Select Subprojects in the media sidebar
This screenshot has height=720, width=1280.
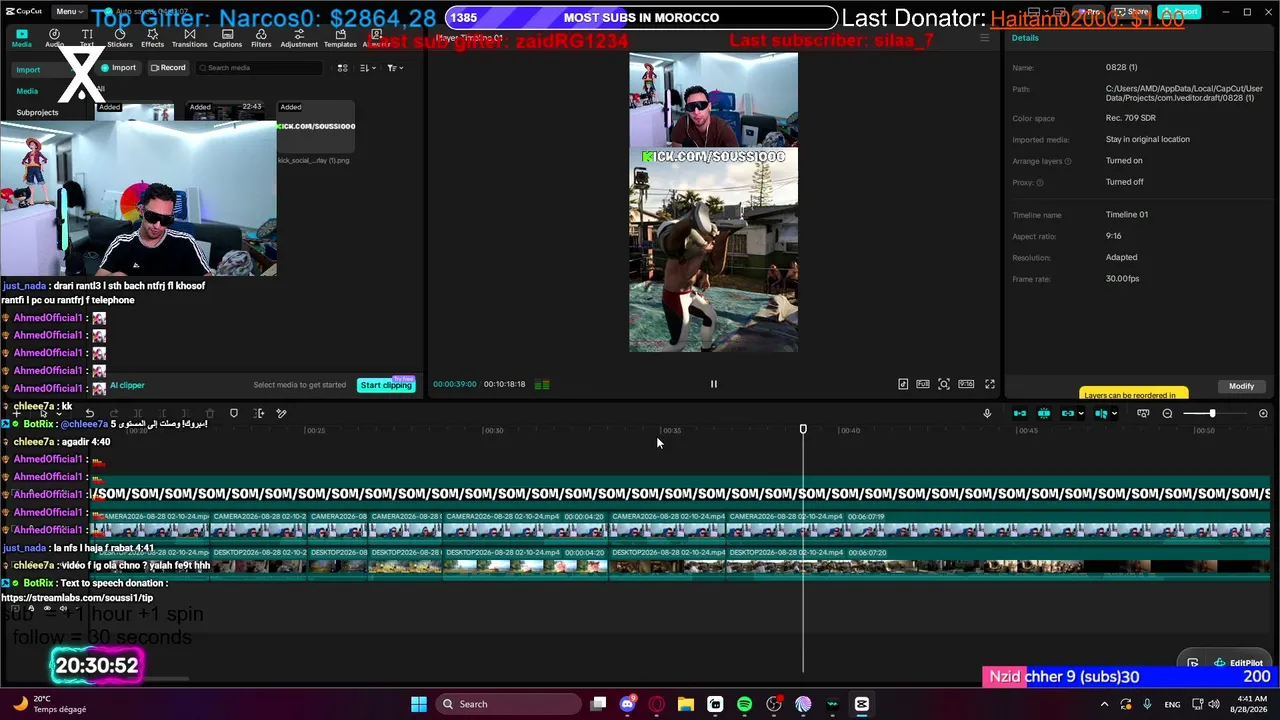(x=37, y=112)
